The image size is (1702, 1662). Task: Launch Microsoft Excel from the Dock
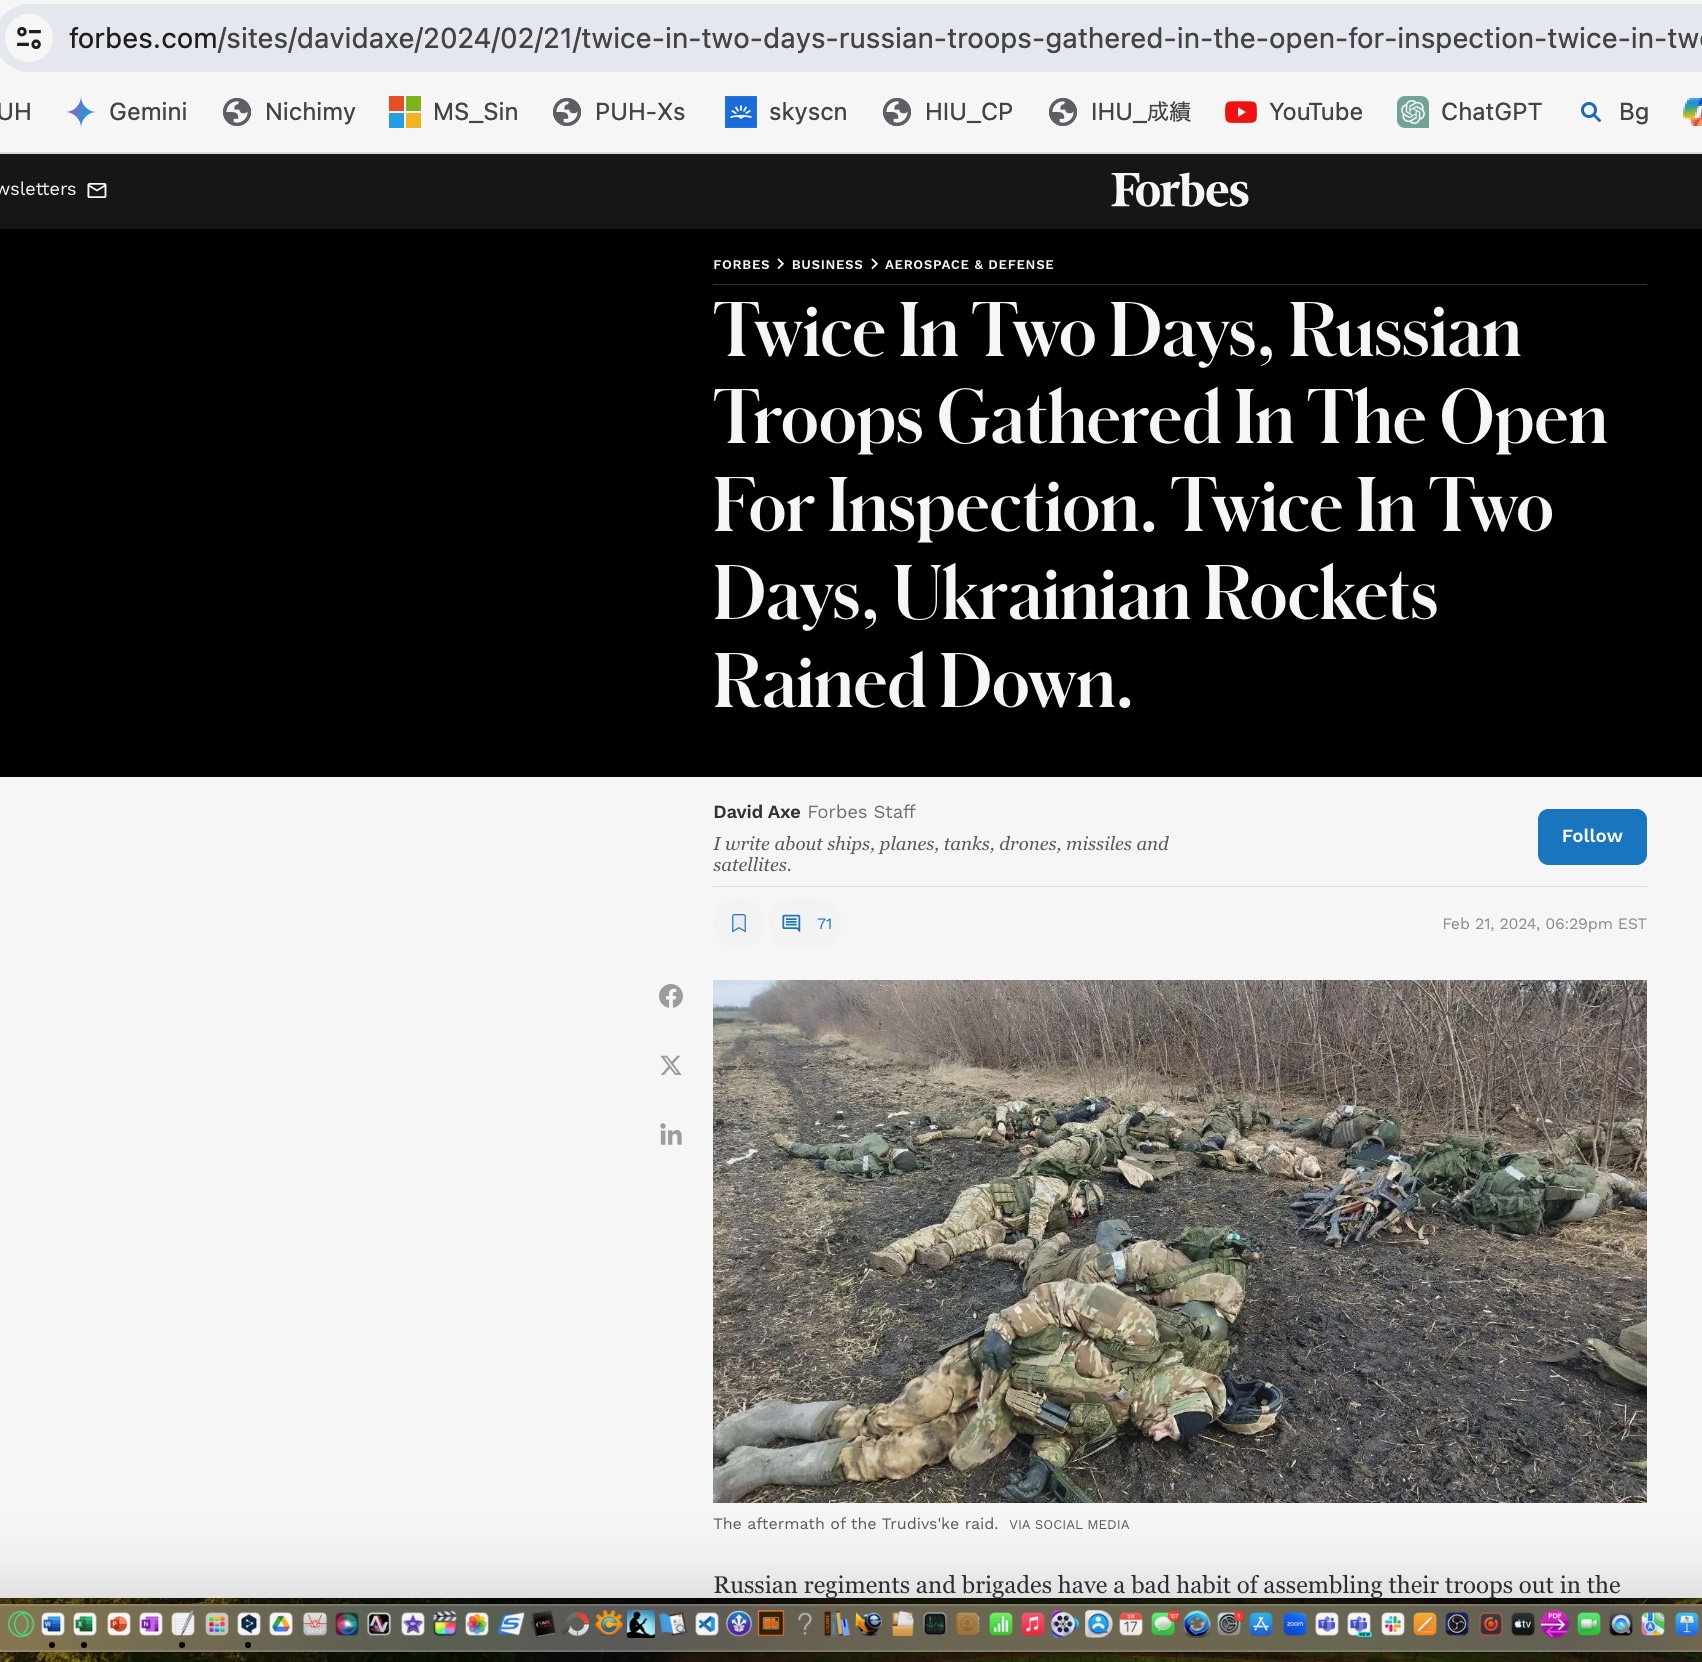[84, 1624]
